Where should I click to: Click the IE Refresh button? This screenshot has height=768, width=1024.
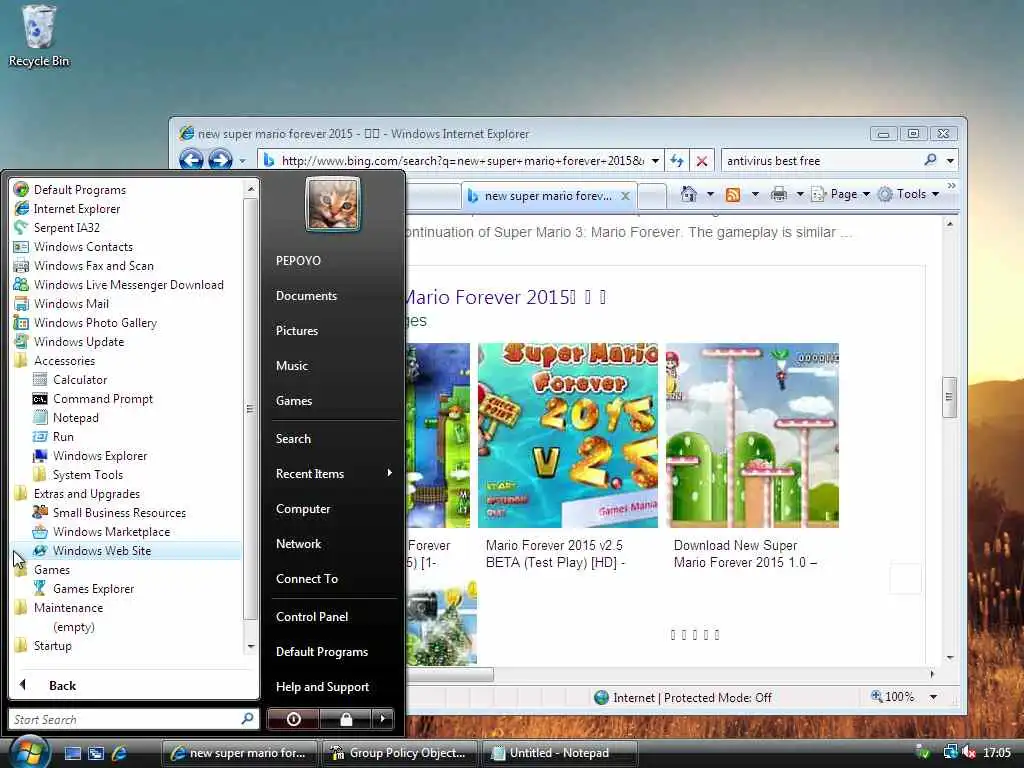click(677, 160)
